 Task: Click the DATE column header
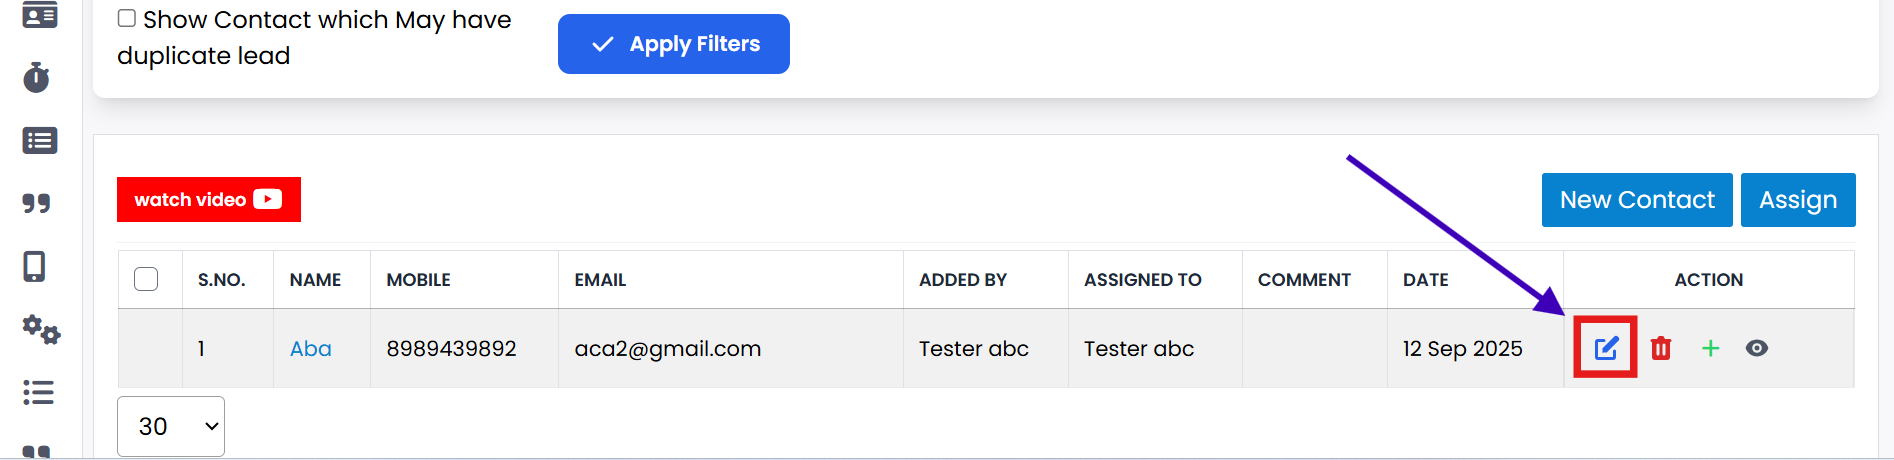(x=1425, y=280)
